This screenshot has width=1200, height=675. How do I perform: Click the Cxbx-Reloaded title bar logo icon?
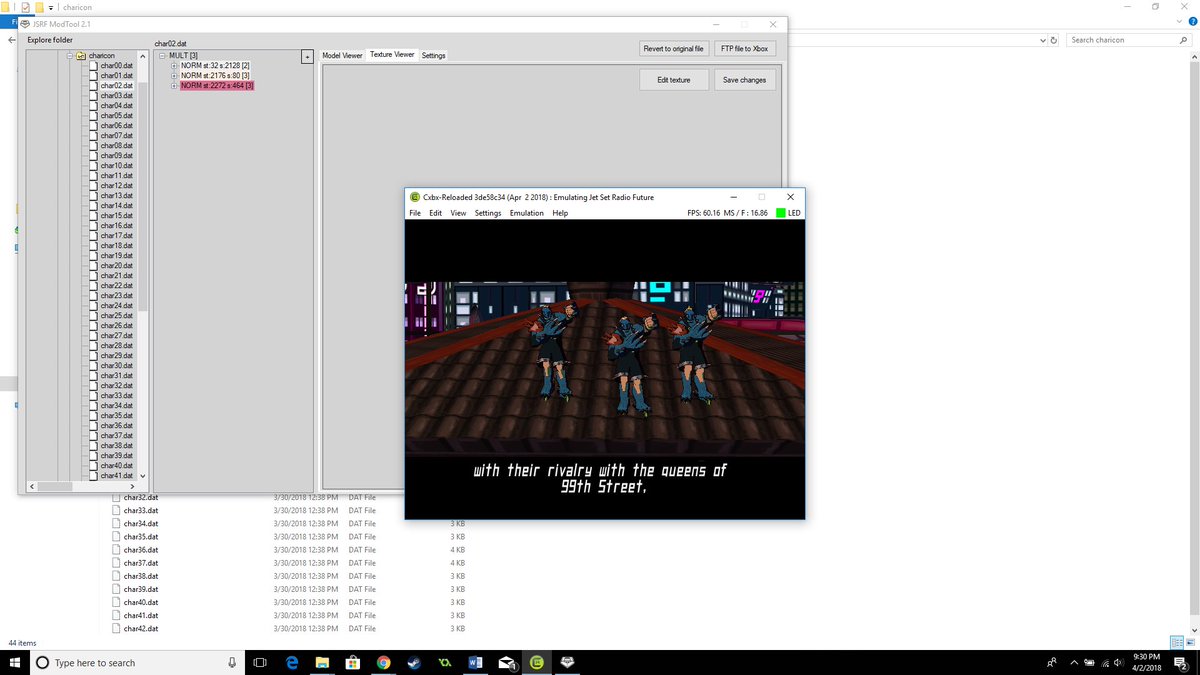pyautogui.click(x=415, y=197)
